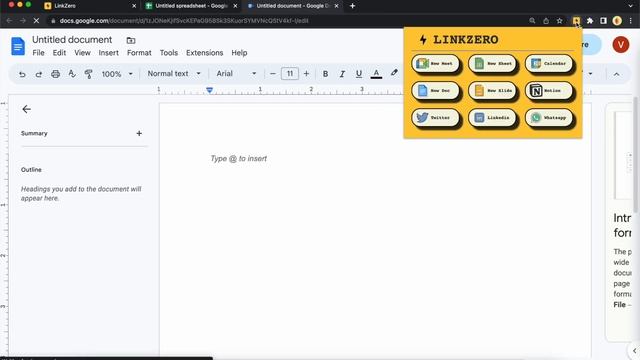Run spelling and grammar check
This screenshot has width=640, height=360.
click(x=72, y=74)
